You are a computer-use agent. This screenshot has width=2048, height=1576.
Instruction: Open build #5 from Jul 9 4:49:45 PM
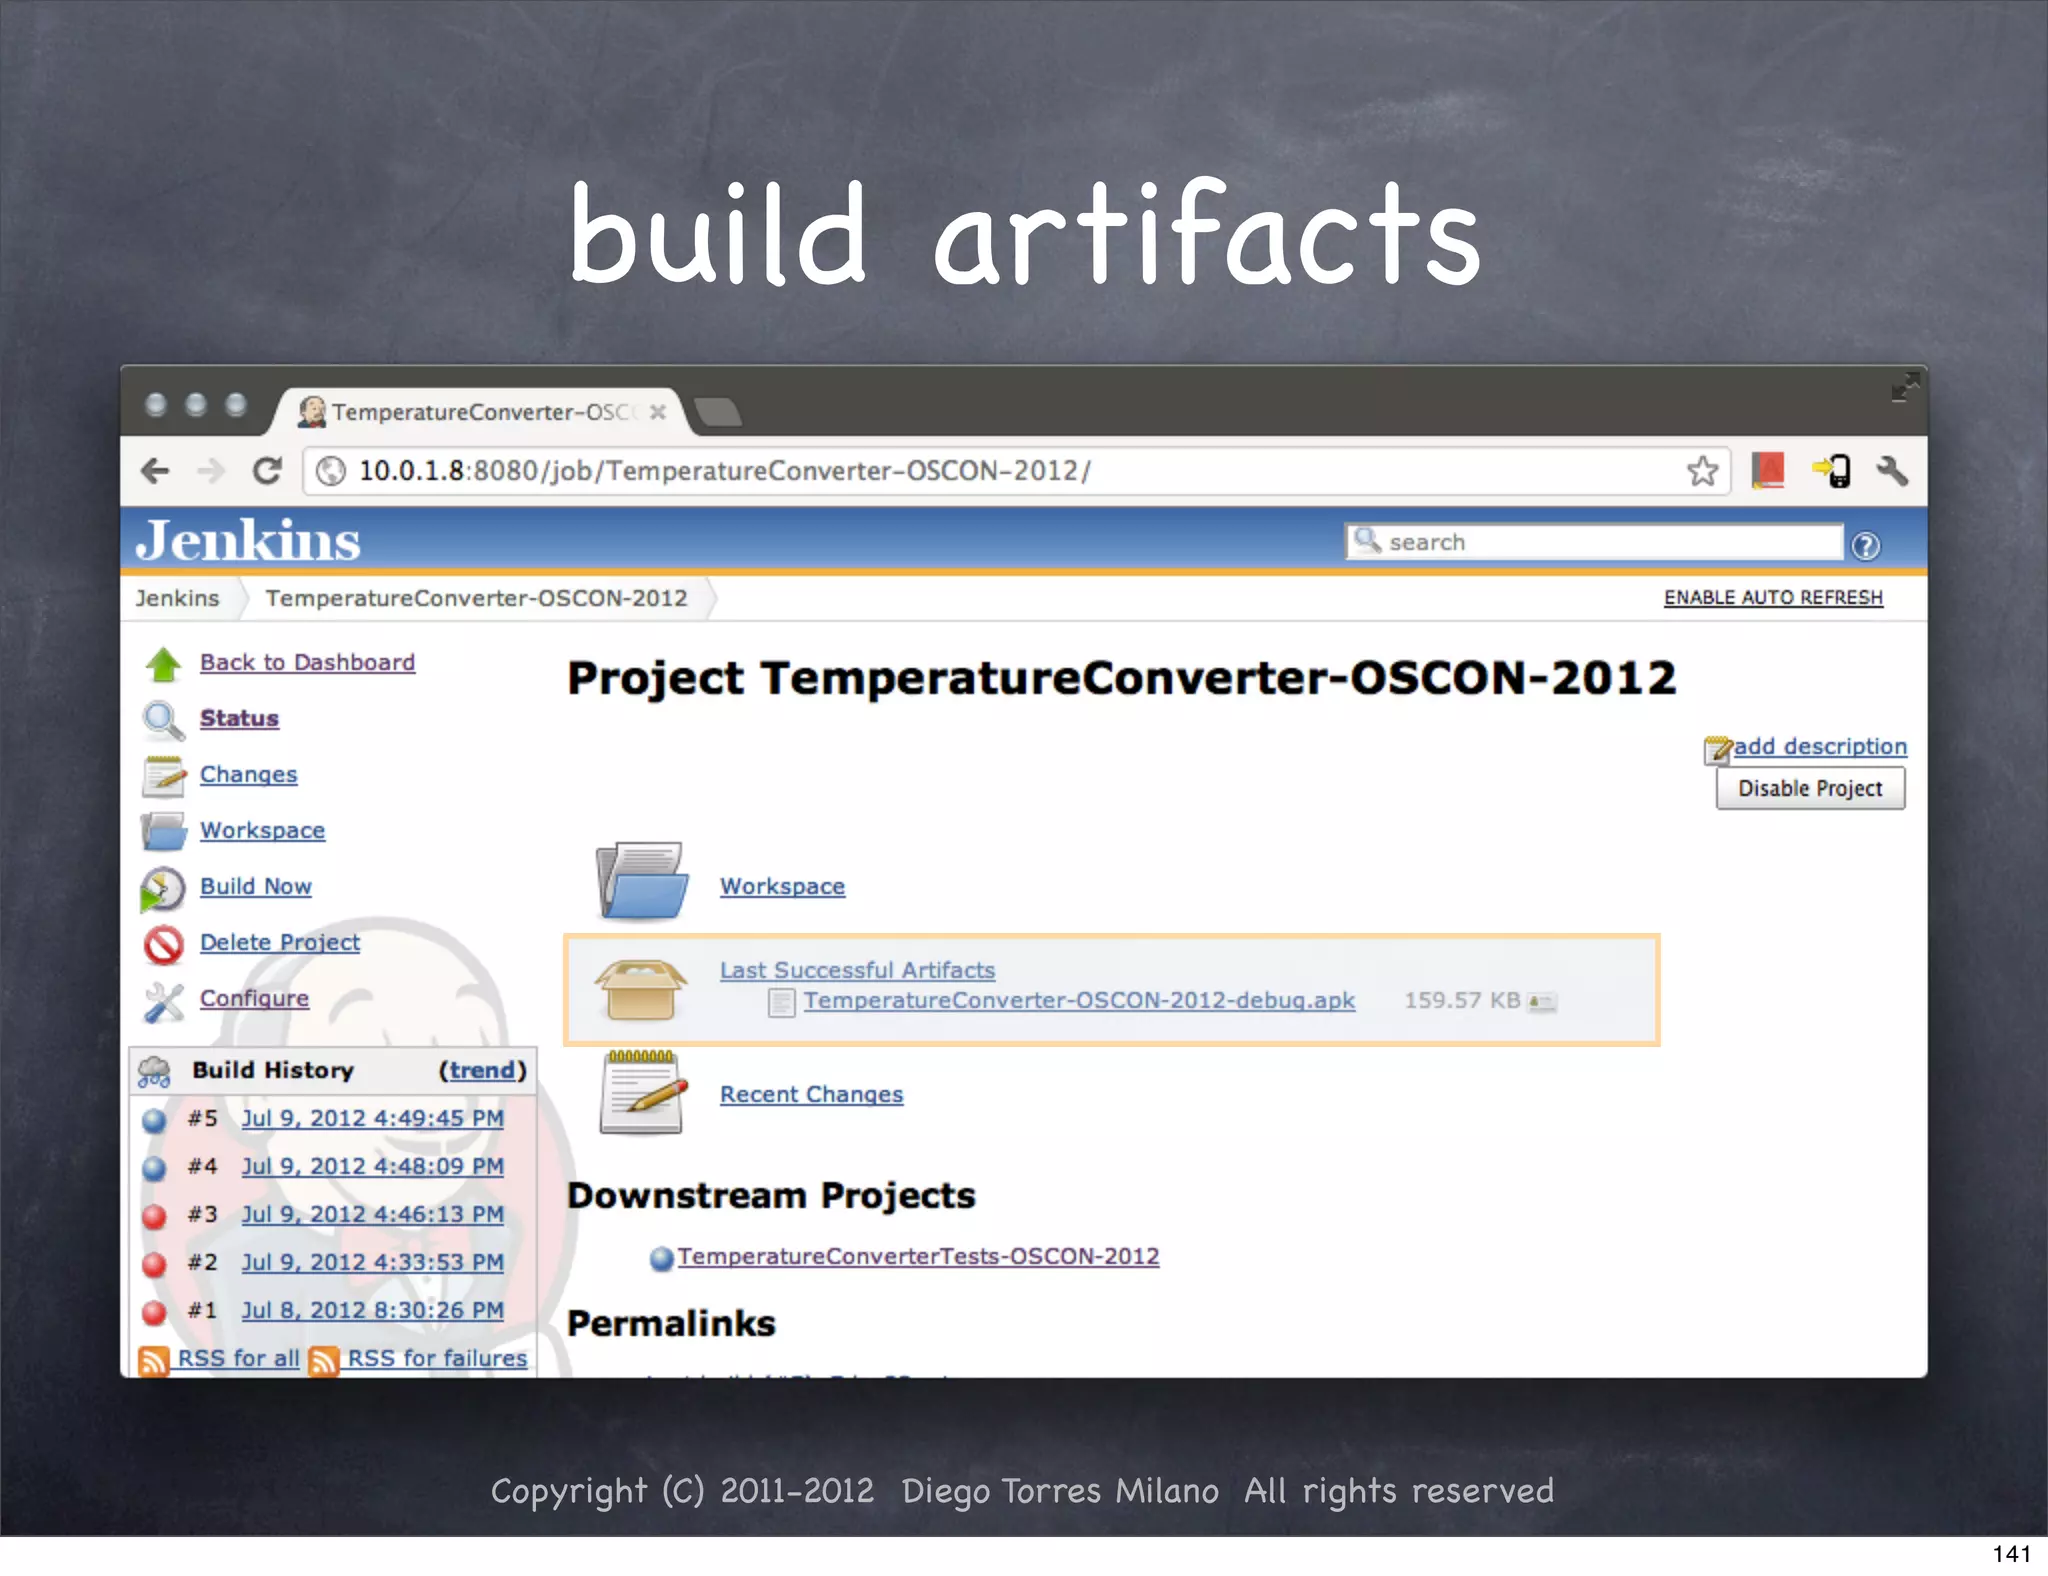coord(372,1118)
